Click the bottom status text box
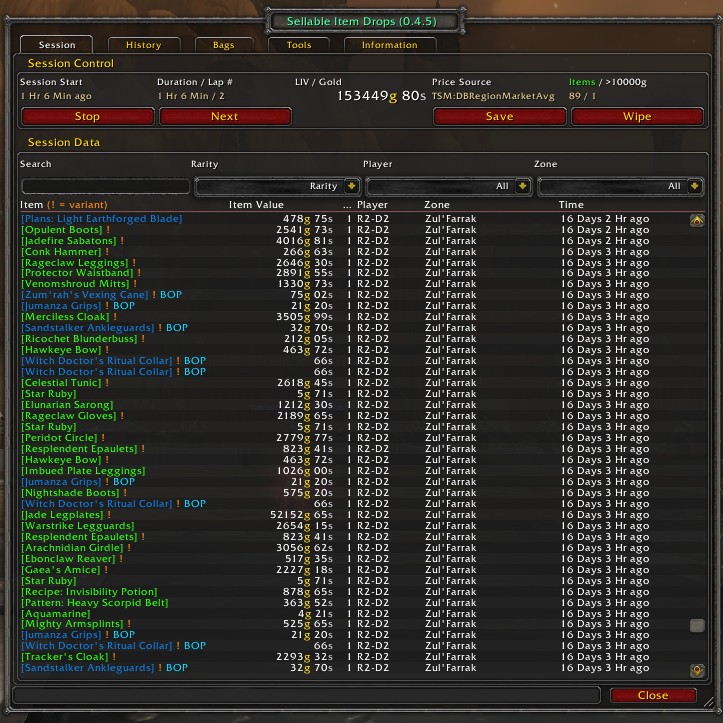Viewport: 723px width, 723px height. pos(307,695)
